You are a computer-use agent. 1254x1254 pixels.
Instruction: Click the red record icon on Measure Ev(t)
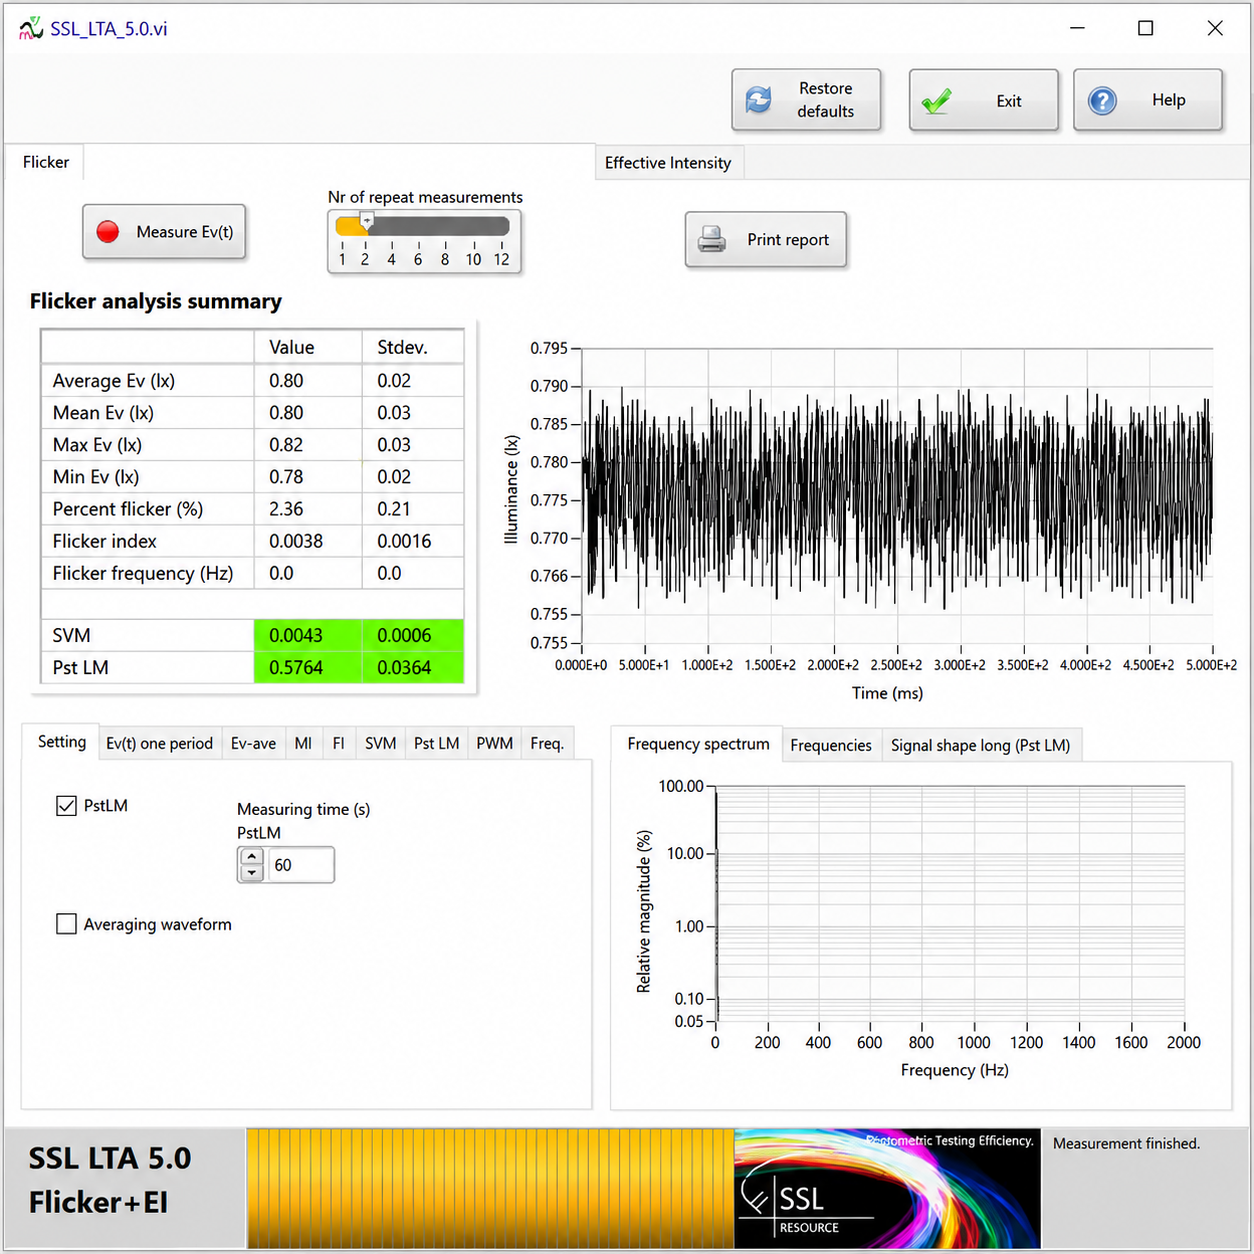click(x=108, y=232)
